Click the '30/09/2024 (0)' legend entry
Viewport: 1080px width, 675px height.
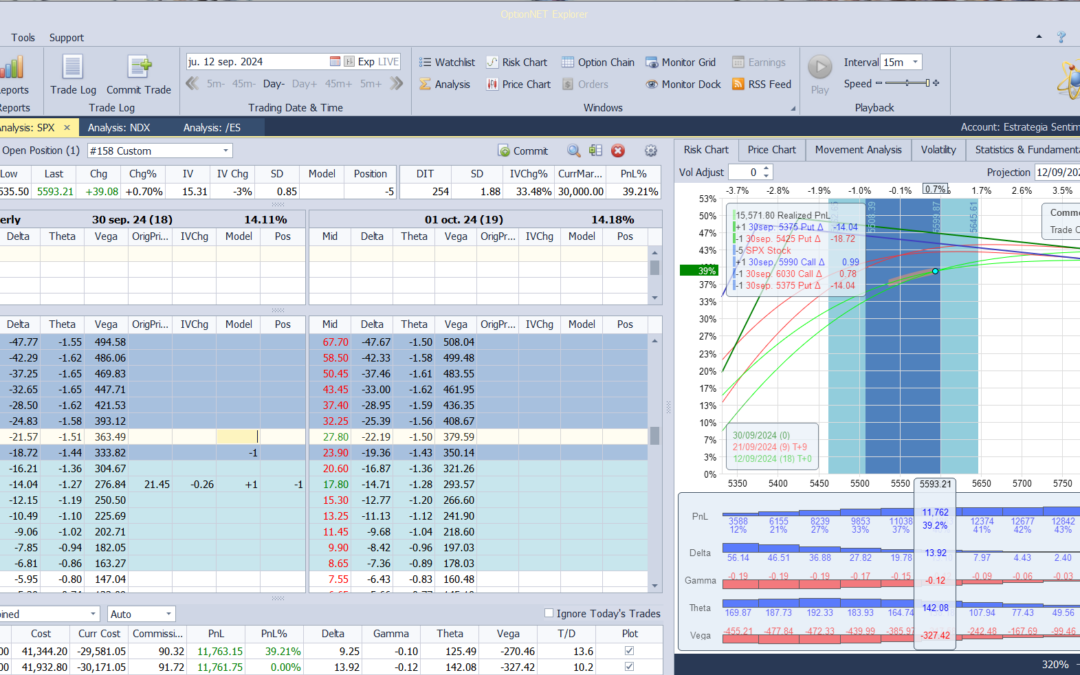click(x=761, y=435)
